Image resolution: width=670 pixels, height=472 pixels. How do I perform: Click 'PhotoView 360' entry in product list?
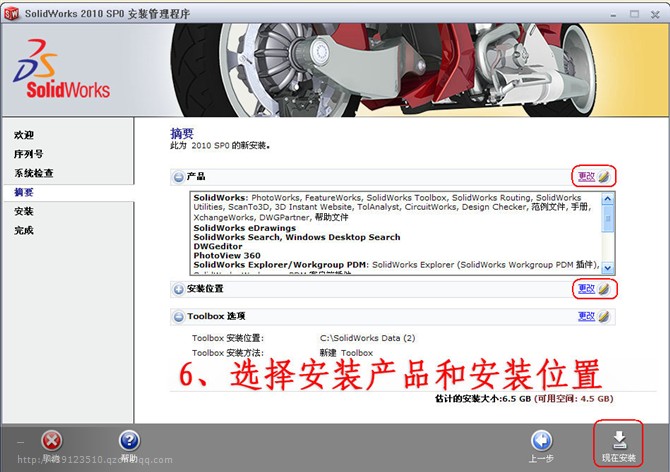coord(227,255)
